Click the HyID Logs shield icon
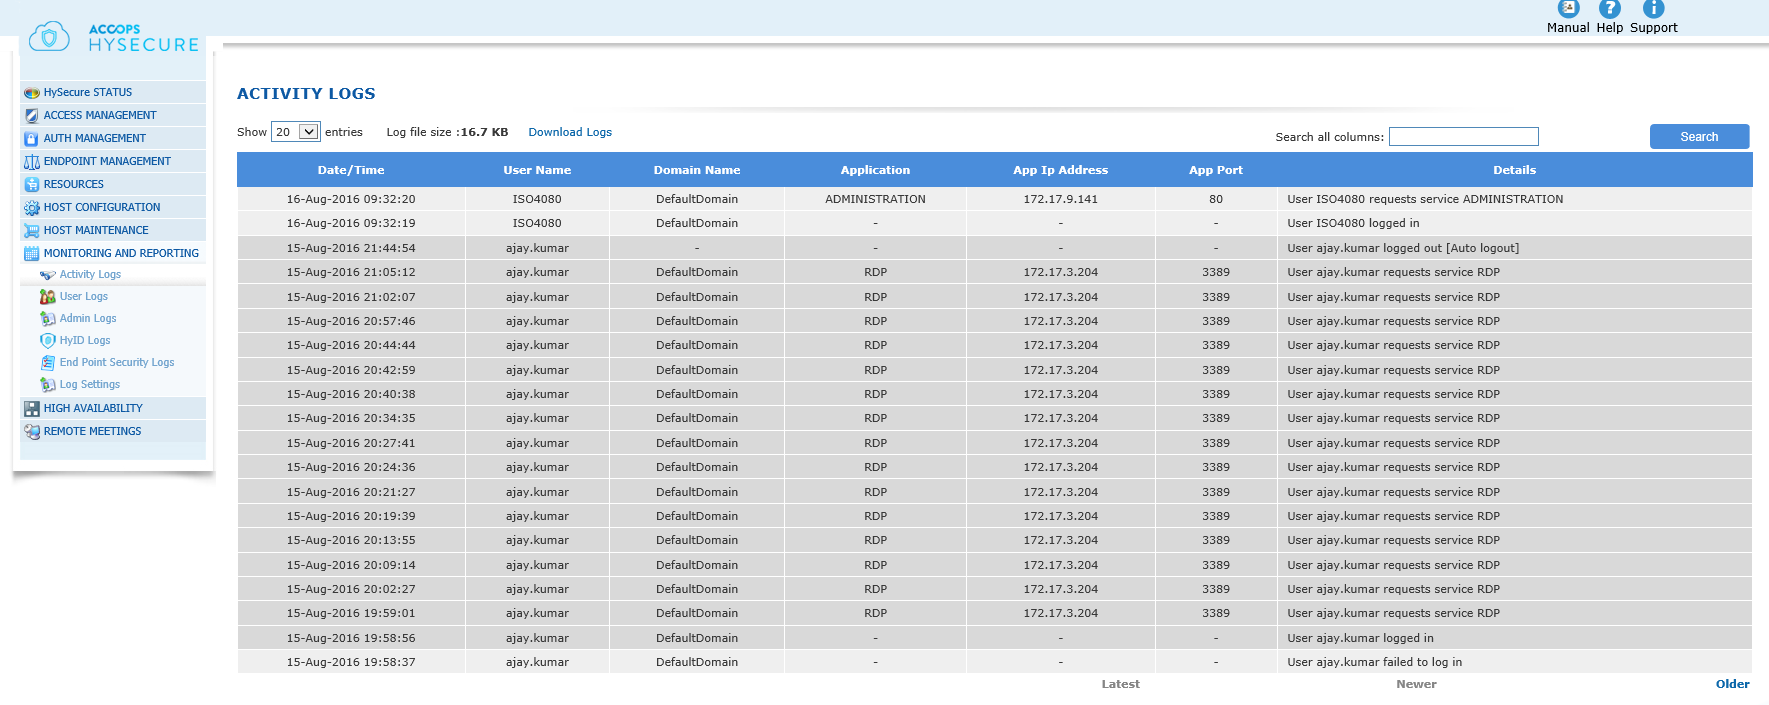 click(48, 341)
